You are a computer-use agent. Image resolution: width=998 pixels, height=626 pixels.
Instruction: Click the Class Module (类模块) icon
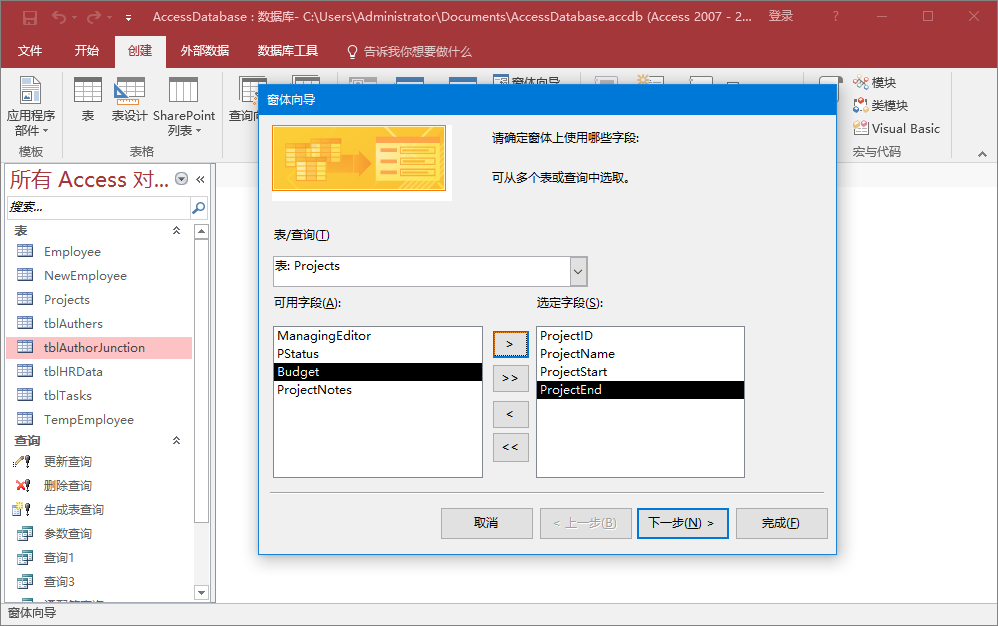861,106
